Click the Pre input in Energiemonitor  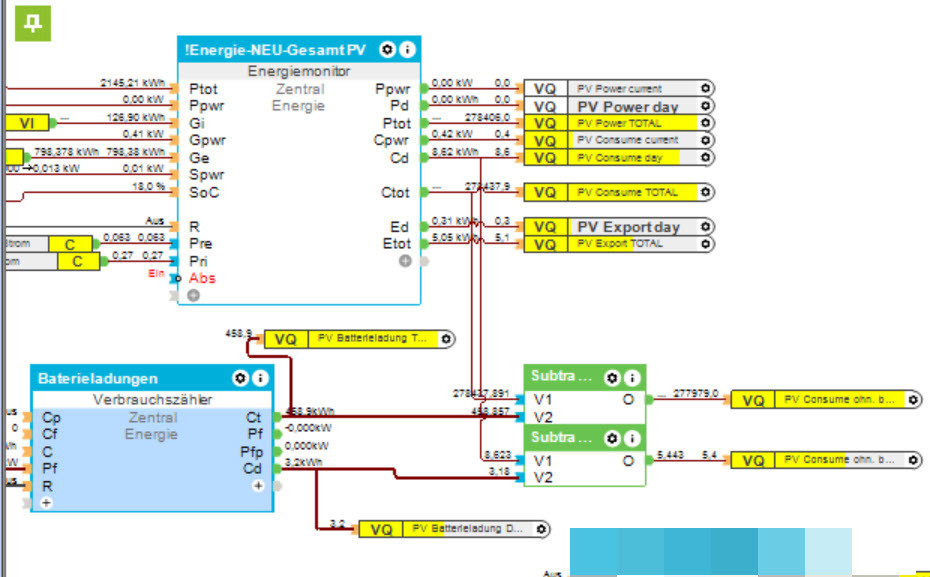(200, 244)
